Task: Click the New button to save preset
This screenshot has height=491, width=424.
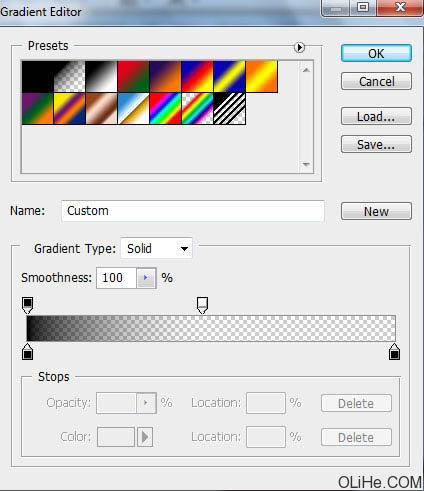Action: click(376, 211)
